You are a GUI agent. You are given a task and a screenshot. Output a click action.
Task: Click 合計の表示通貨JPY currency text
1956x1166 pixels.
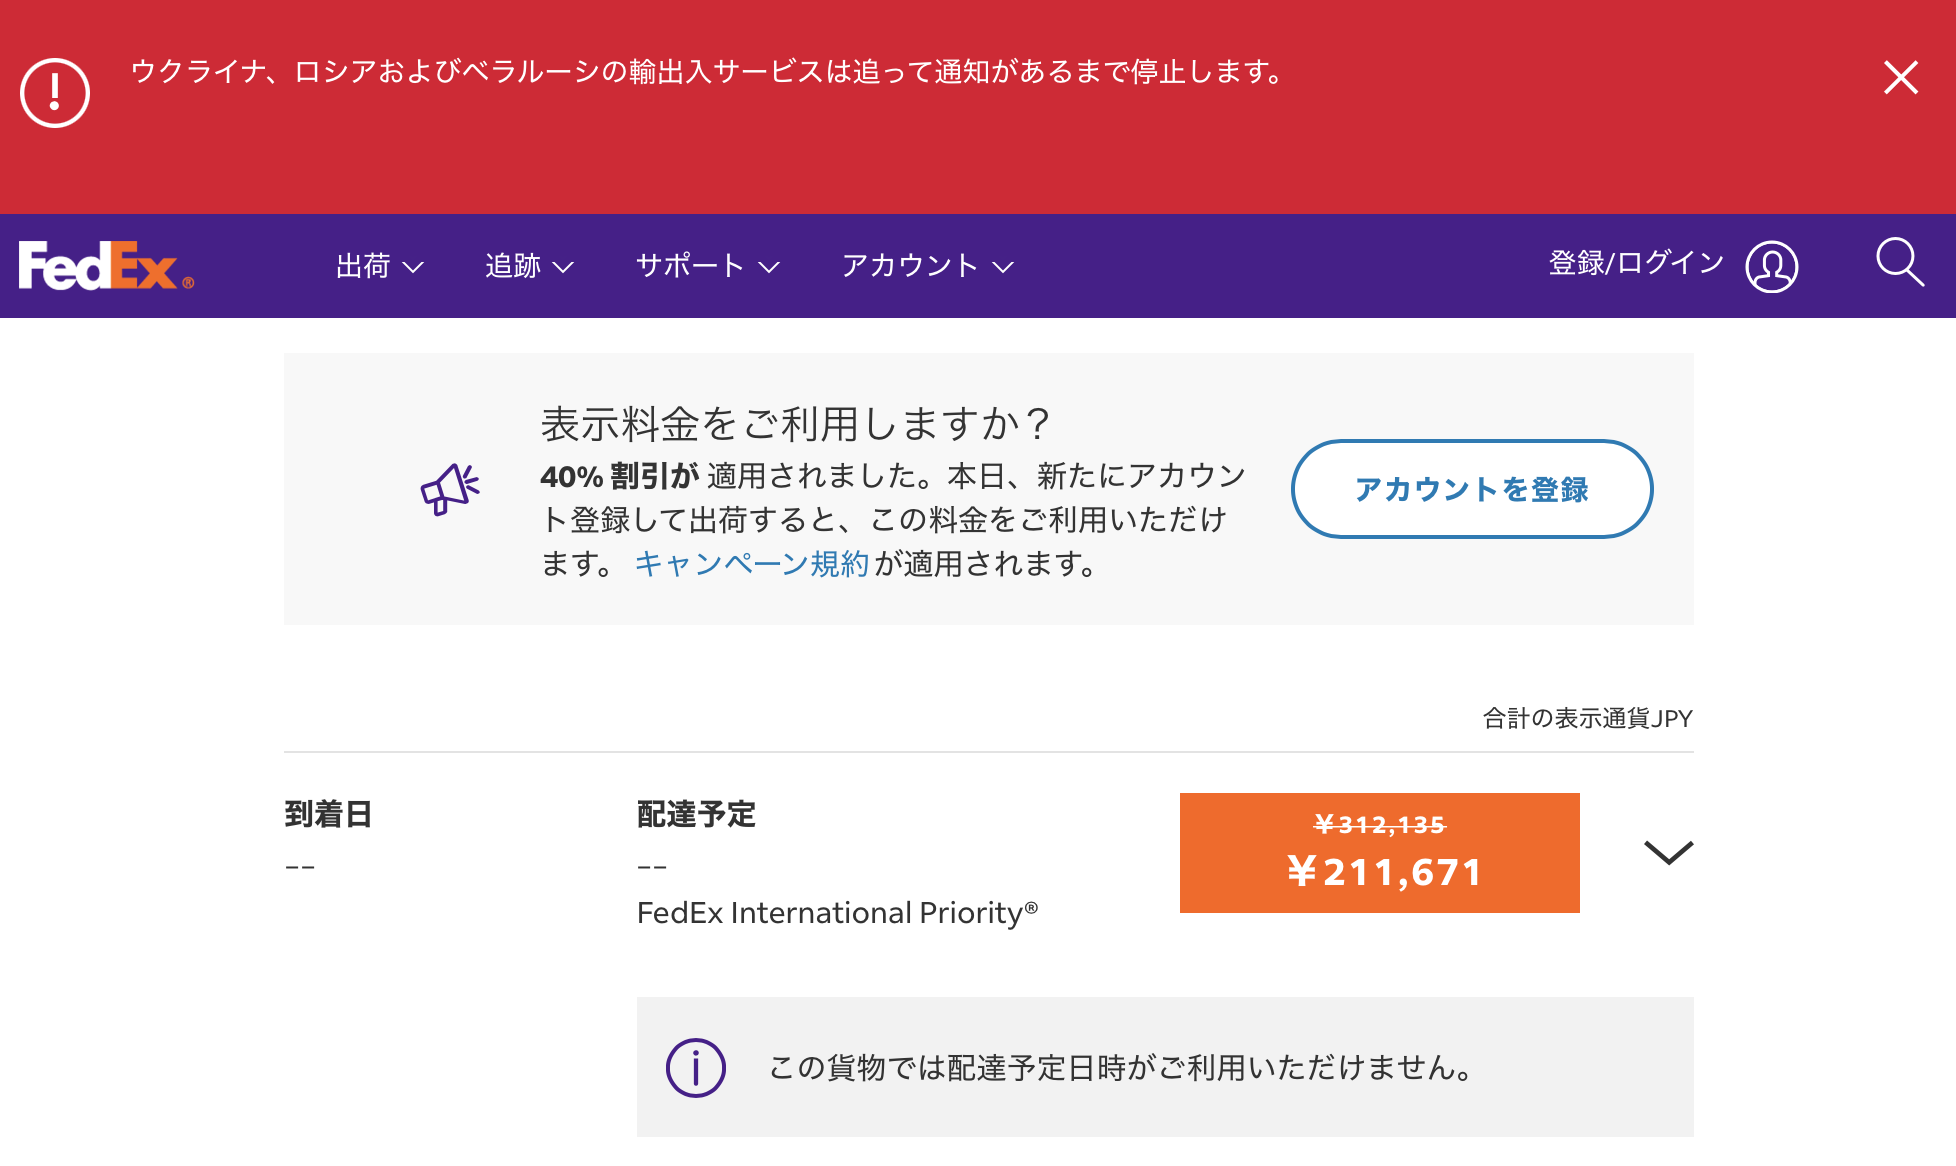coord(1587,718)
